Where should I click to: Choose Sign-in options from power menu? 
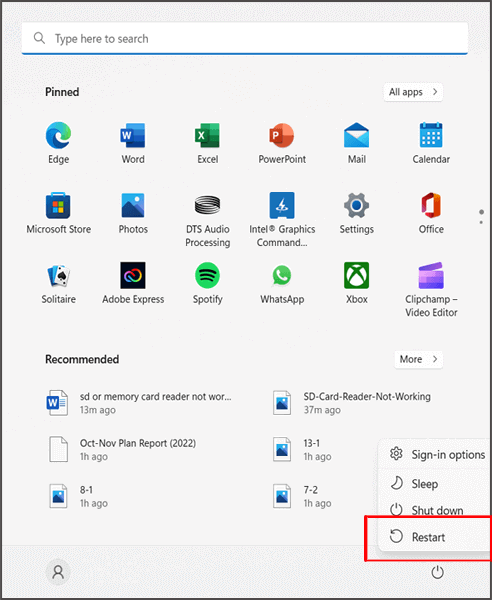435,455
